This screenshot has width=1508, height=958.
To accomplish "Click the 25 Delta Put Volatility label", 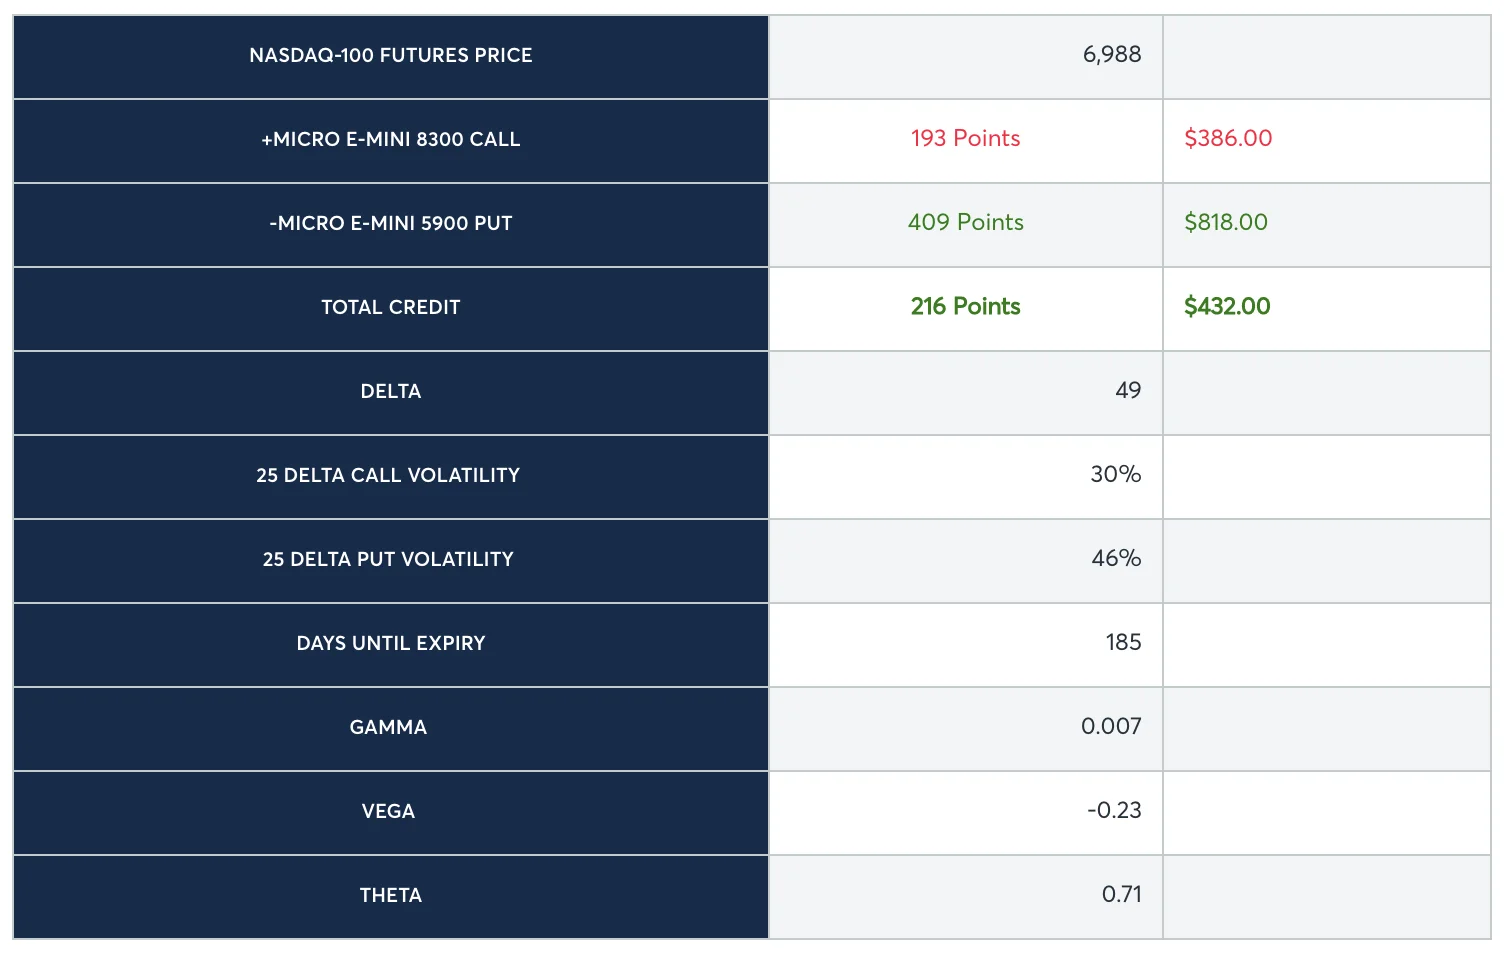I will click(388, 560).
